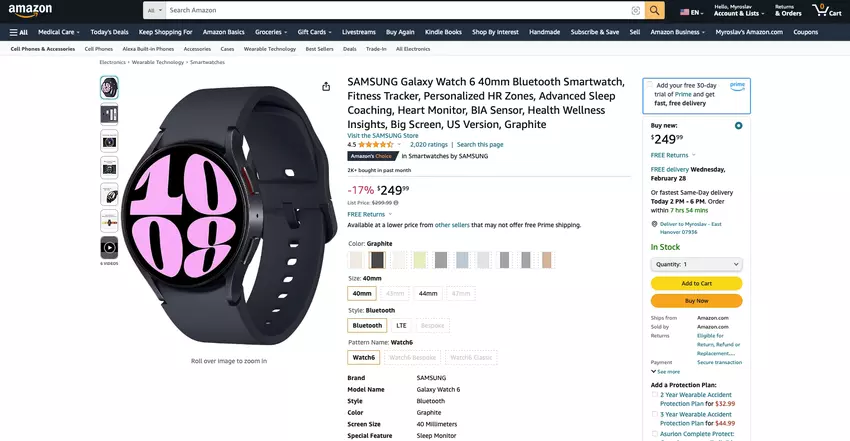Select the Buy new radio button

pyautogui.click(x=738, y=126)
